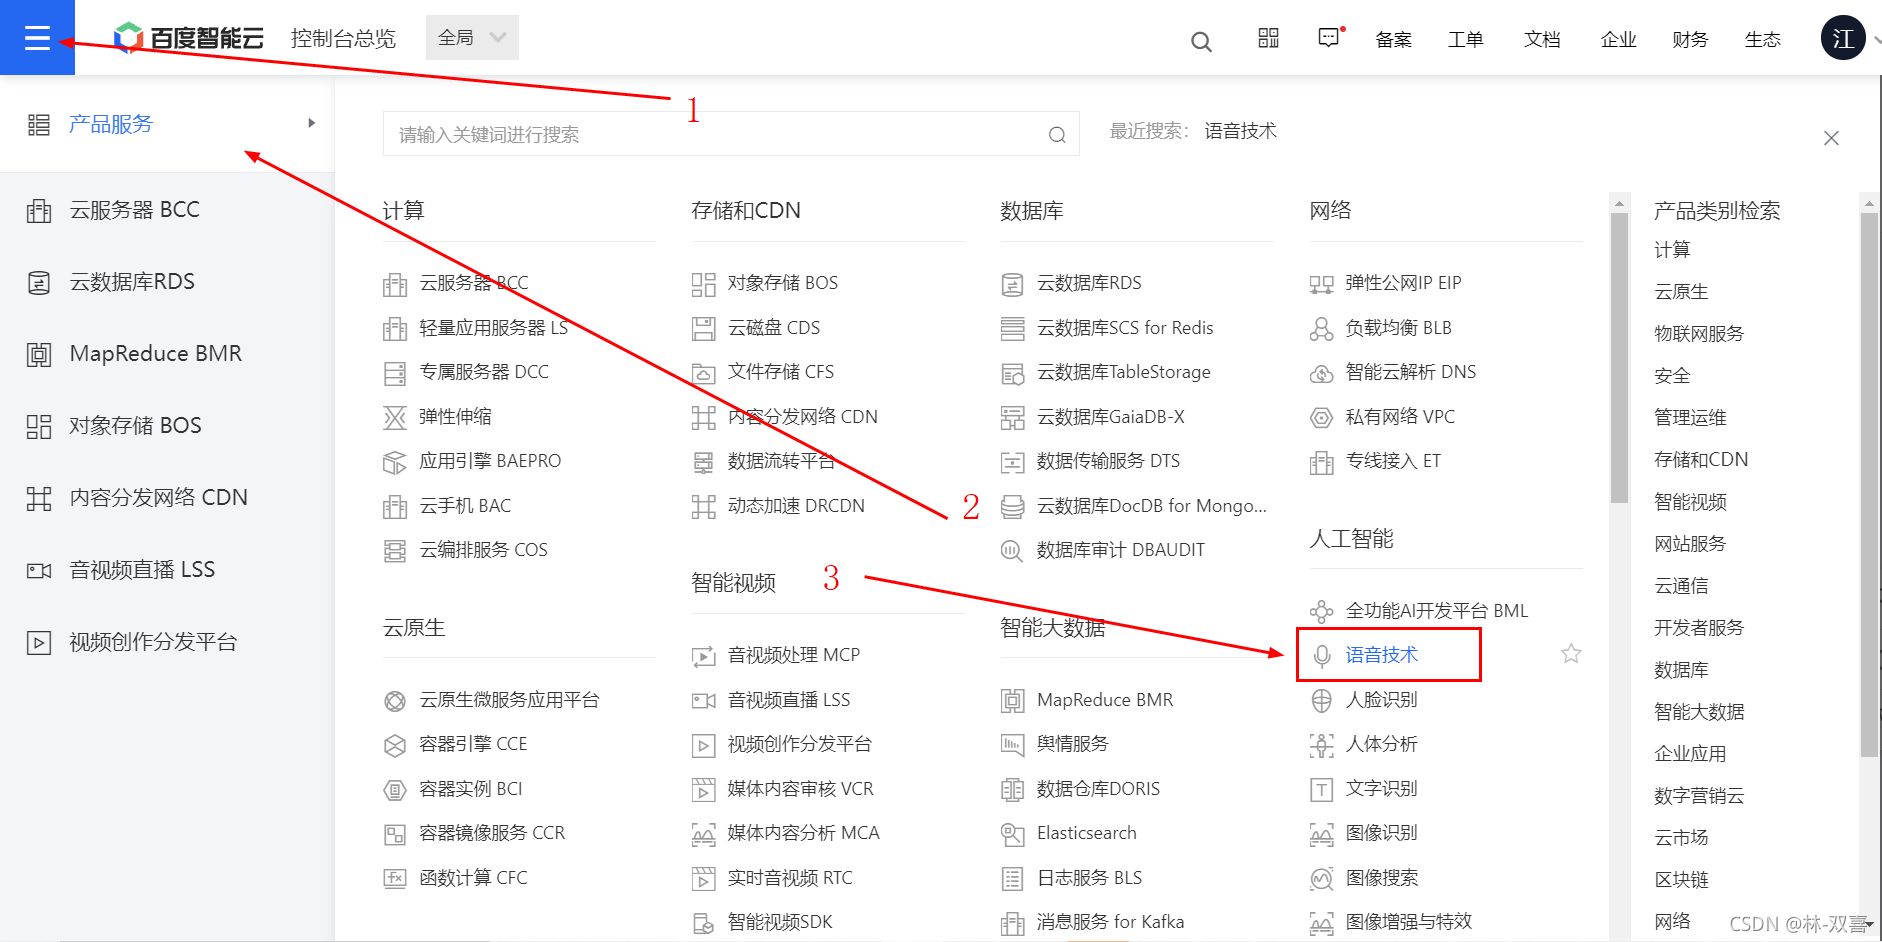The image size is (1882, 942).
Task: Open 弹性伸缩 link
Action: pyautogui.click(x=455, y=417)
